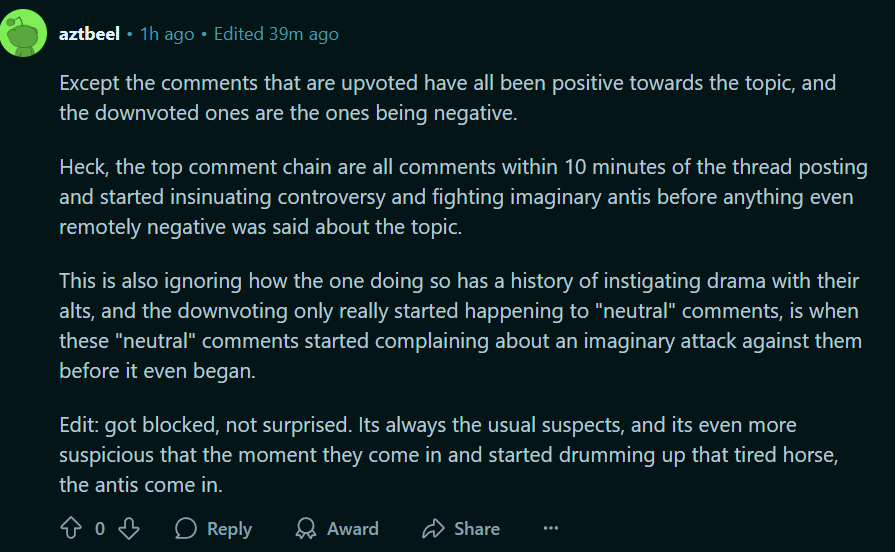The image size is (895, 552).
Task: Downvote the aztbeel comment
Action: coord(129,528)
